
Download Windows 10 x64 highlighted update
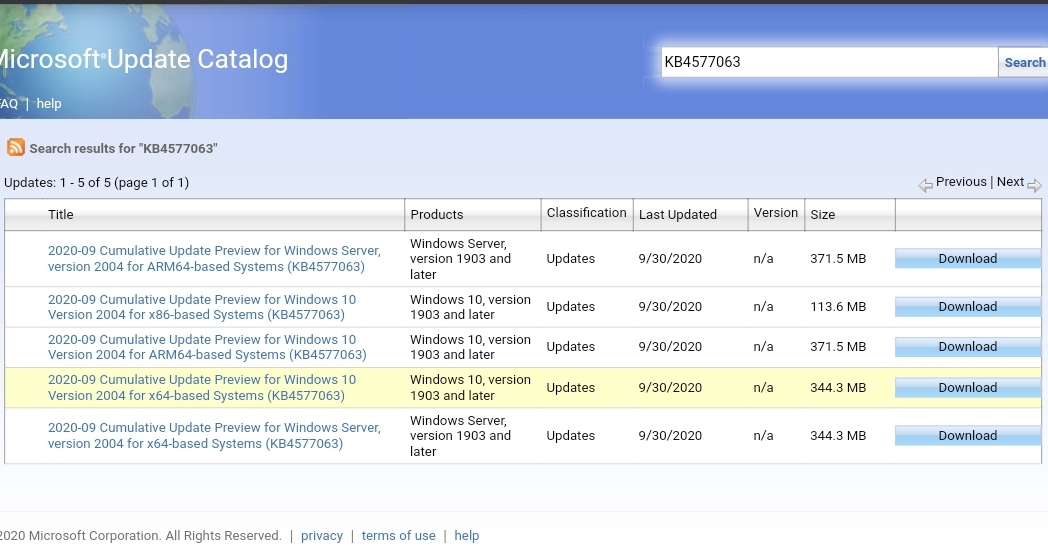point(968,388)
